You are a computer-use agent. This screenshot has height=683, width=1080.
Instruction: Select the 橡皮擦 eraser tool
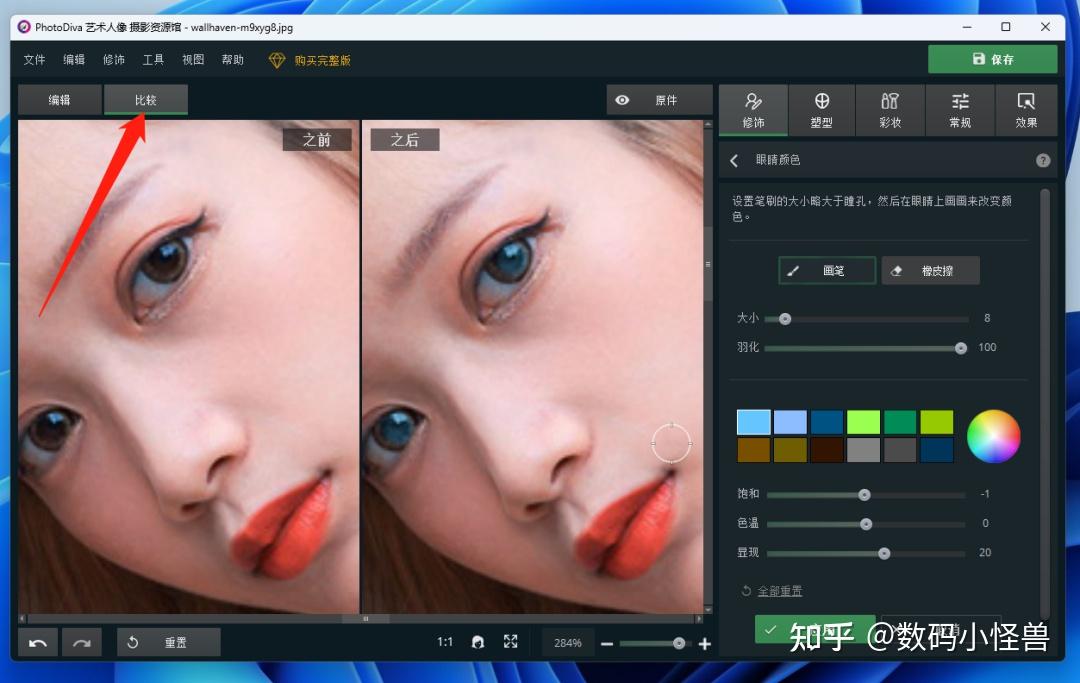coord(931,271)
